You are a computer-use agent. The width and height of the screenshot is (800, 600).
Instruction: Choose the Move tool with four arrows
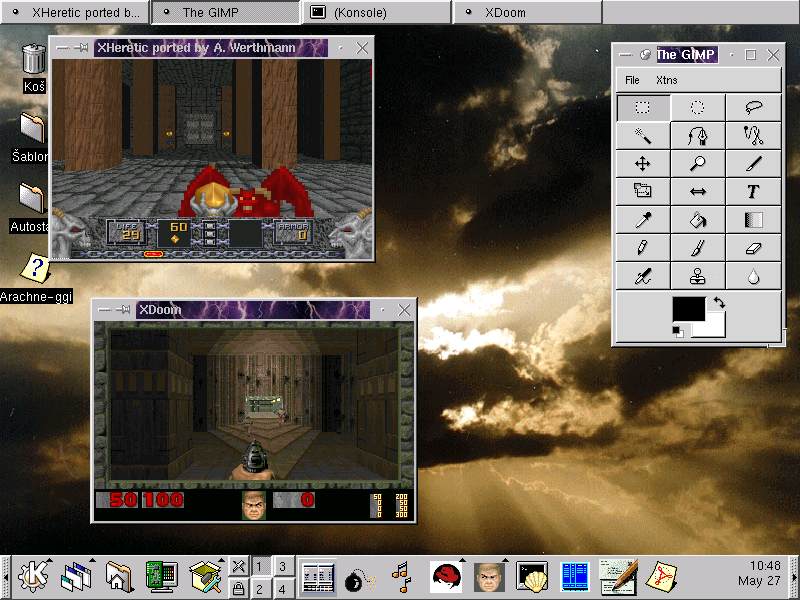point(643,164)
